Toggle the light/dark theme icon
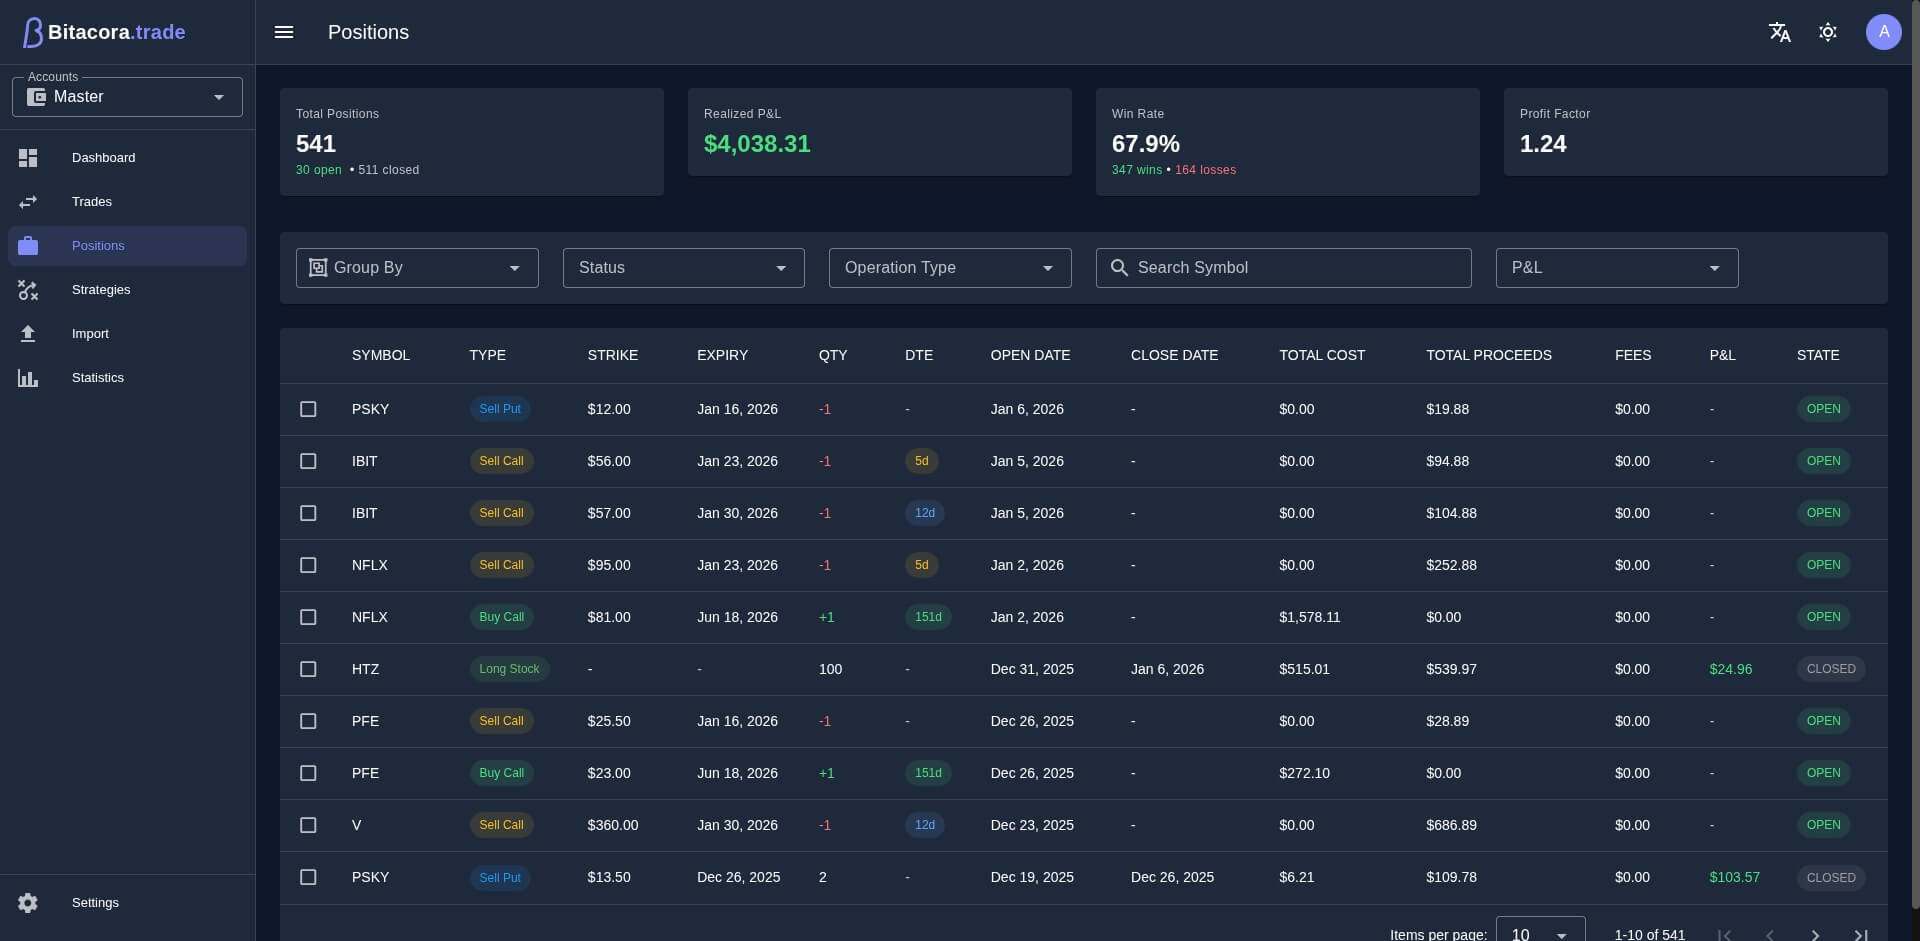Image resolution: width=1920 pixels, height=941 pixels. (x=1827, y=32)
